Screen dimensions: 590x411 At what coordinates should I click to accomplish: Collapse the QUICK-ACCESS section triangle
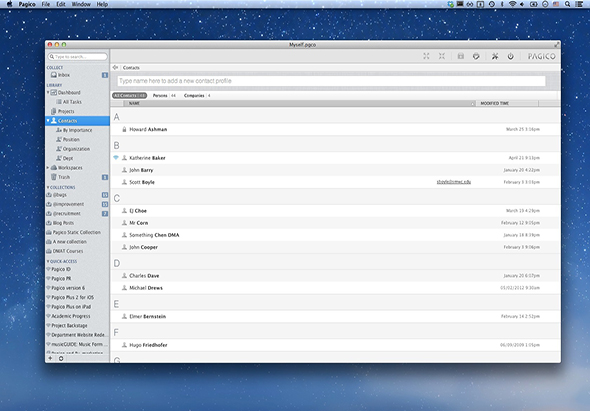coord(48,261)
